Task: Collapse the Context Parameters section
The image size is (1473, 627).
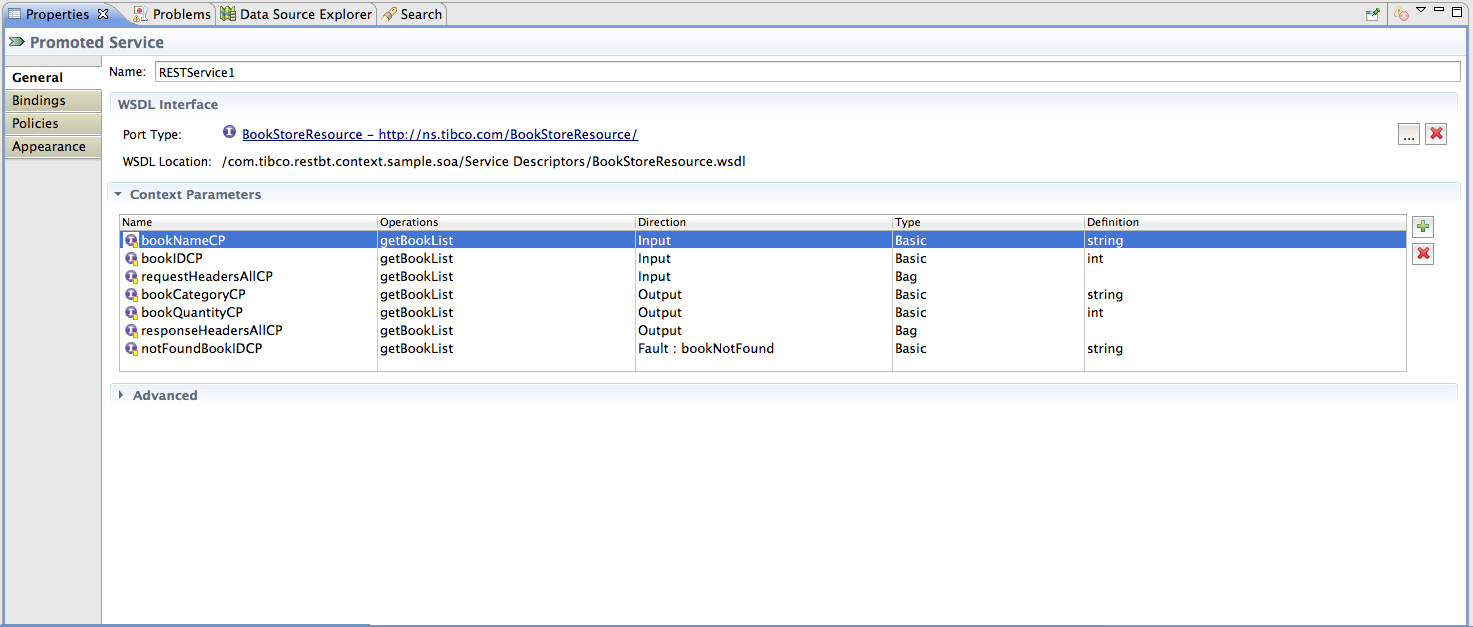Action: (x=118, y=195)
